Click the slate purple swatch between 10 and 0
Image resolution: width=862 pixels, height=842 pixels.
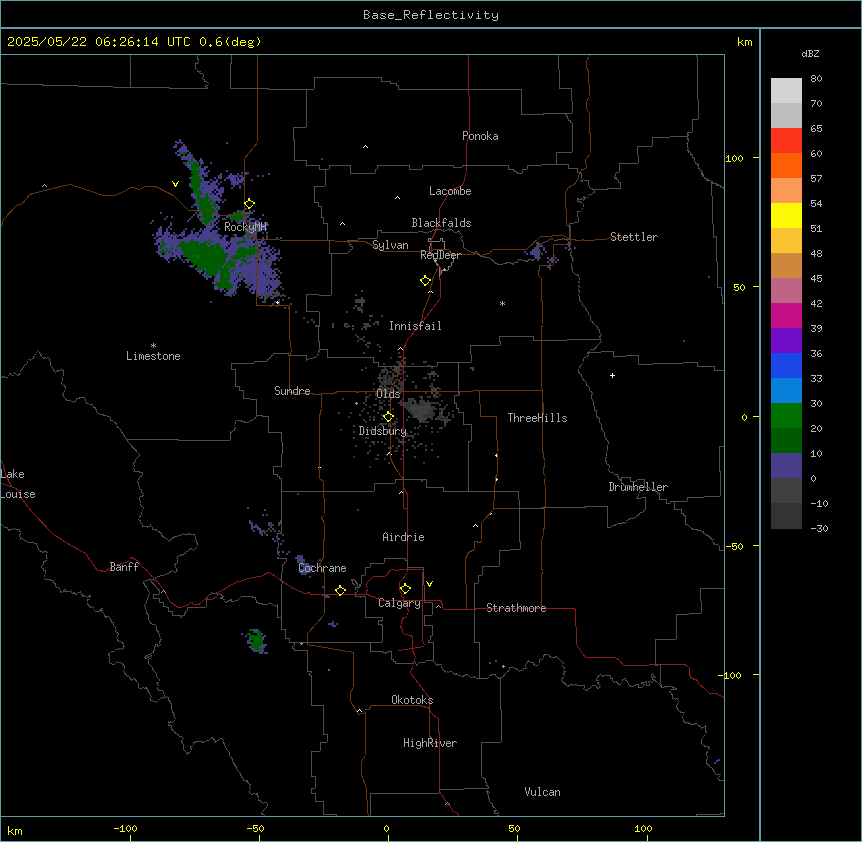786,466
